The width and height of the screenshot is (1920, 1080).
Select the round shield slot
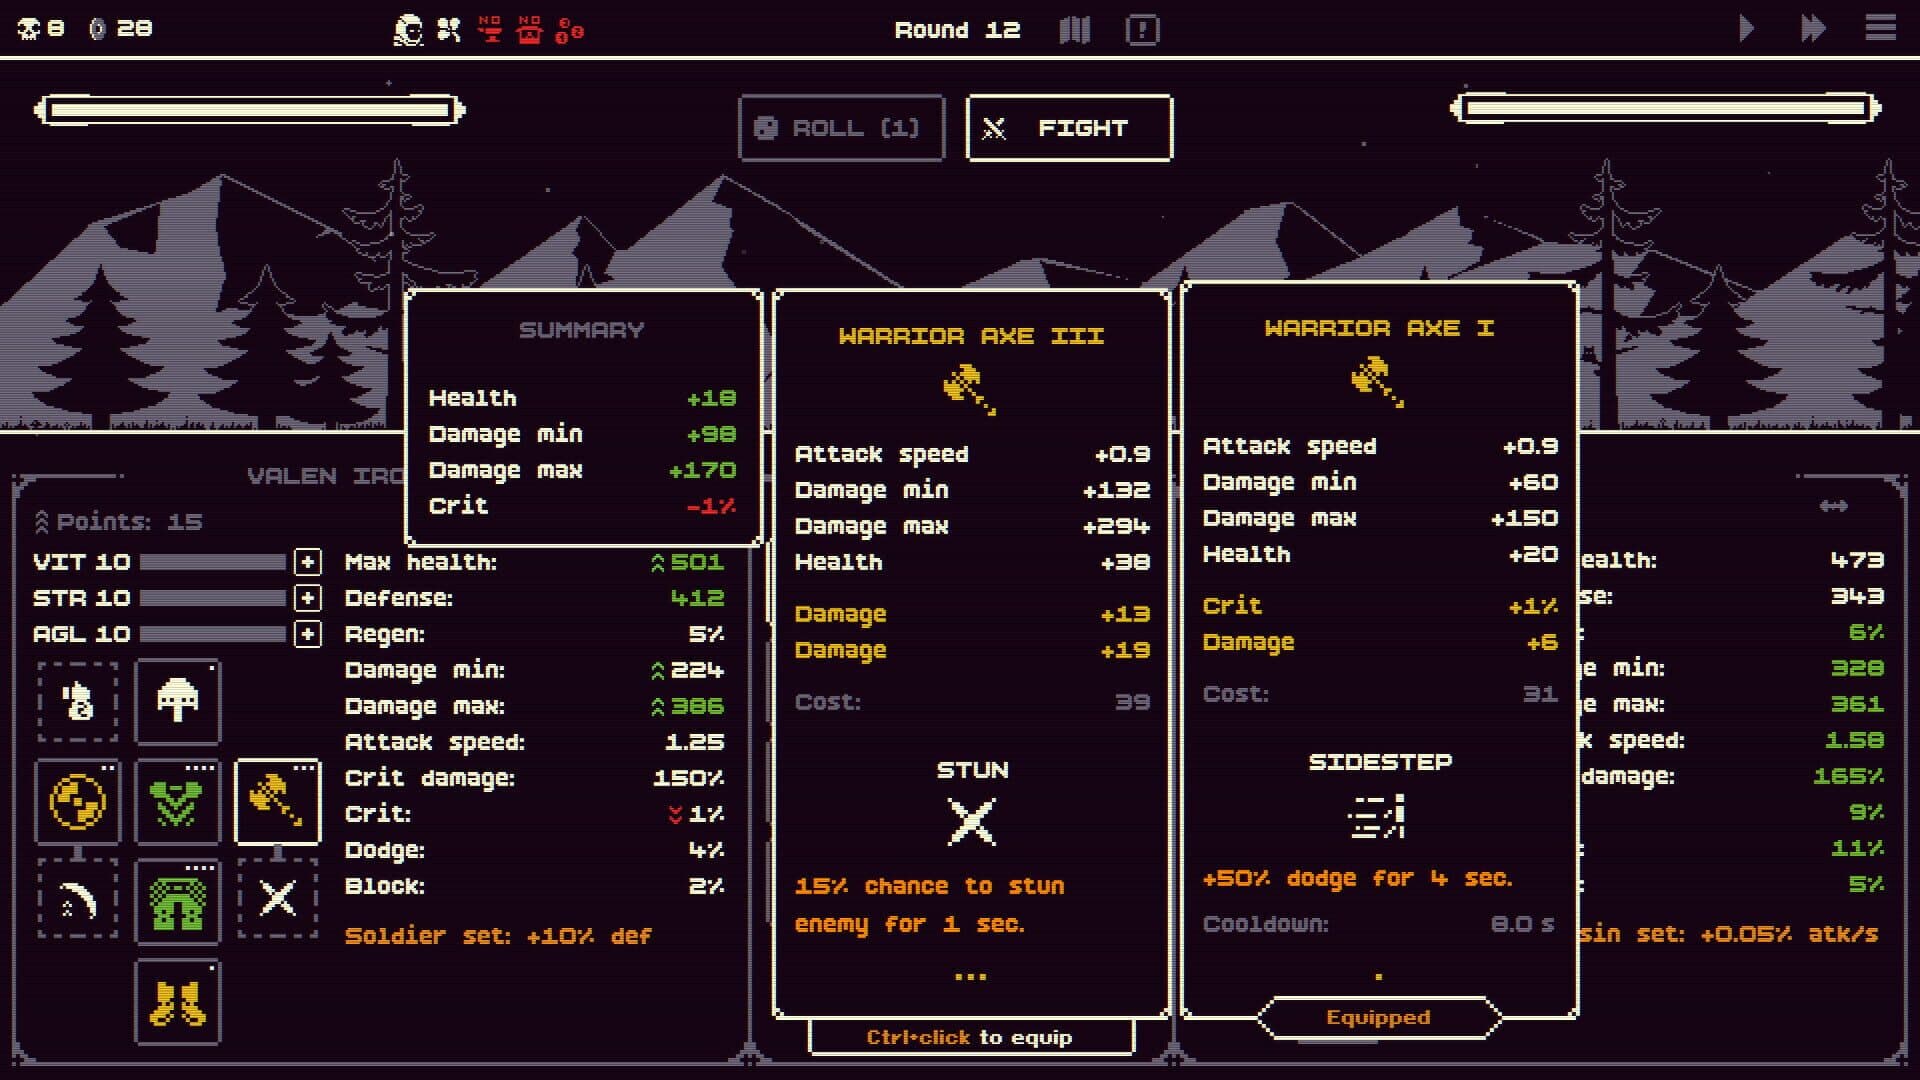(78, 802)
